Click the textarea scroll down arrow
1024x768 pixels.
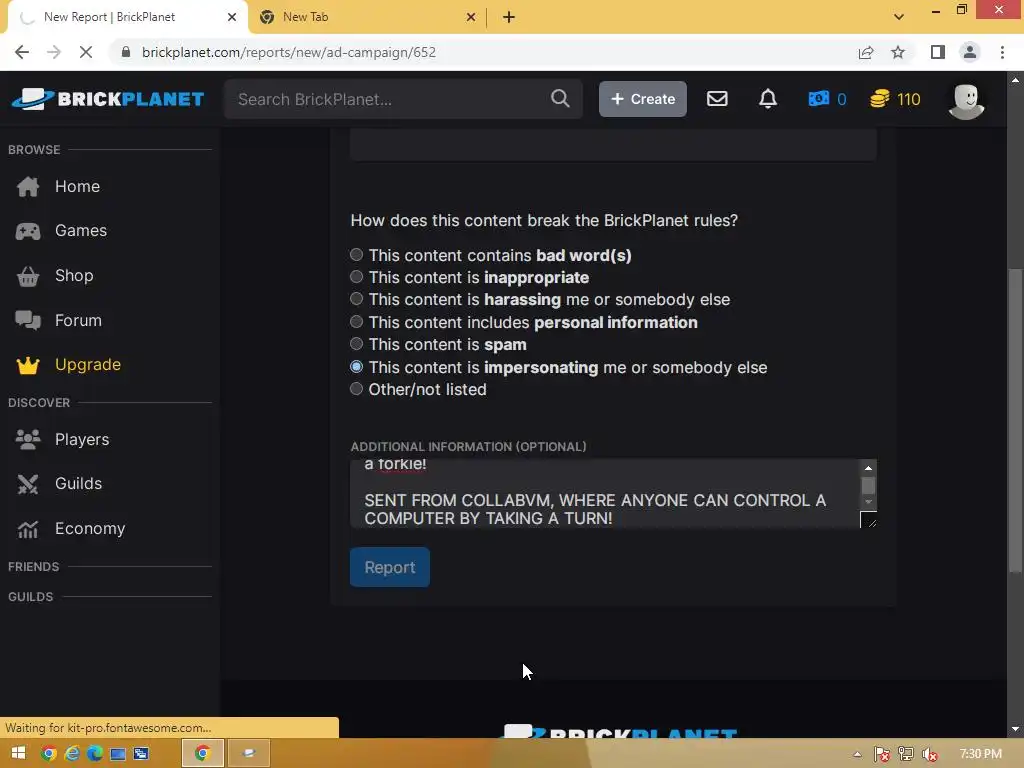(x=868, y=502)
